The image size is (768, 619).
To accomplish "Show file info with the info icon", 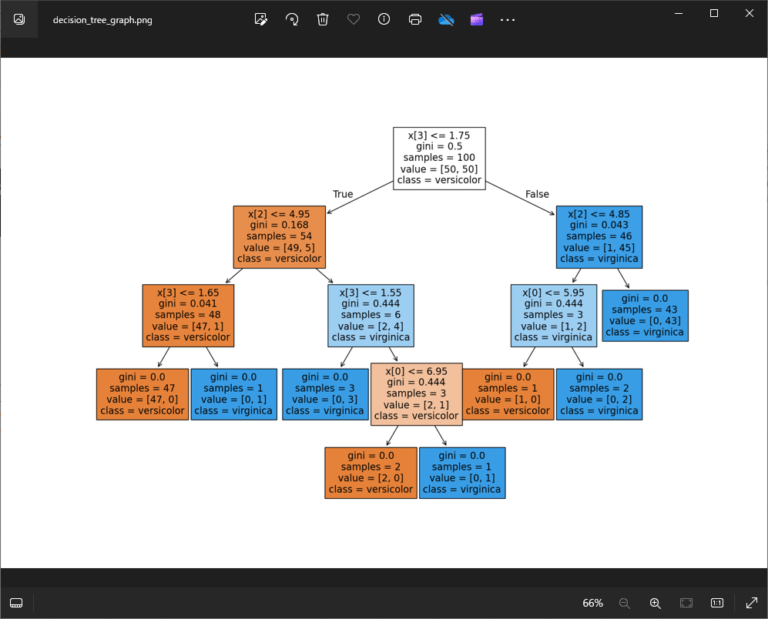I will point(384,19).
